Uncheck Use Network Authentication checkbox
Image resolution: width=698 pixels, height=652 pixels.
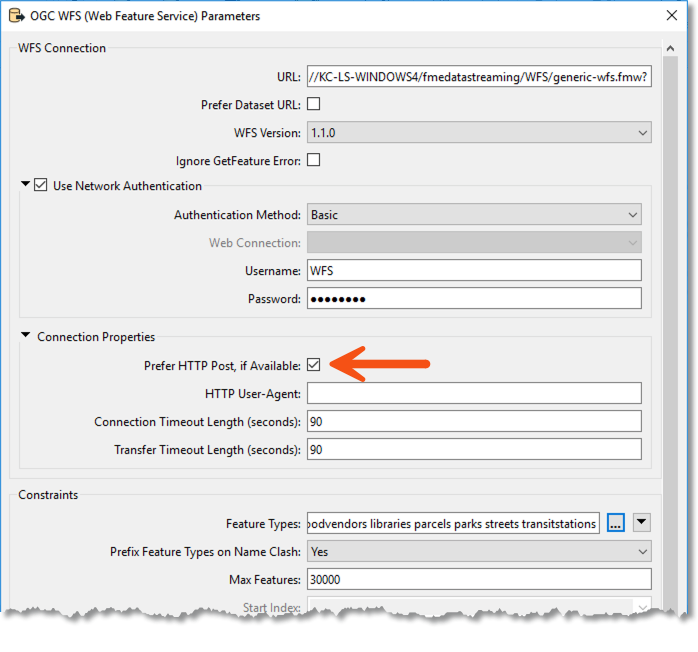tap(41, 186)
